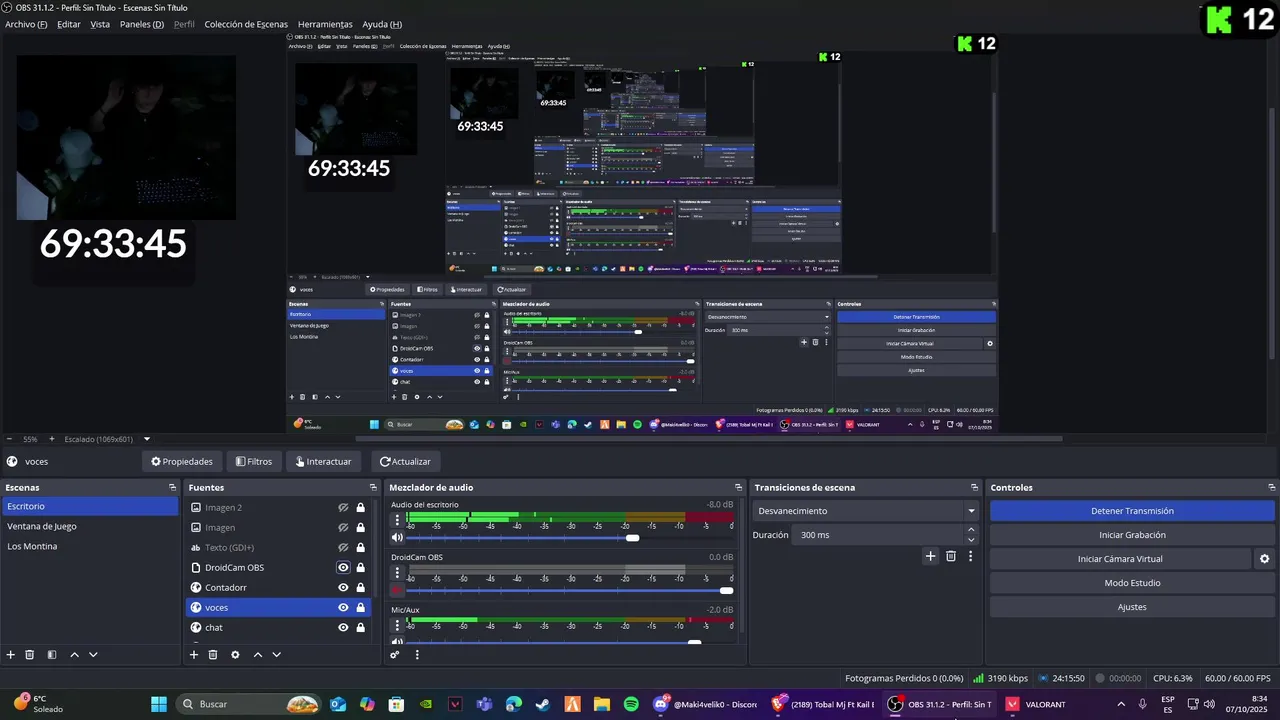
Task: Open Spotify from the taskbar
Action: coord(631,704)
